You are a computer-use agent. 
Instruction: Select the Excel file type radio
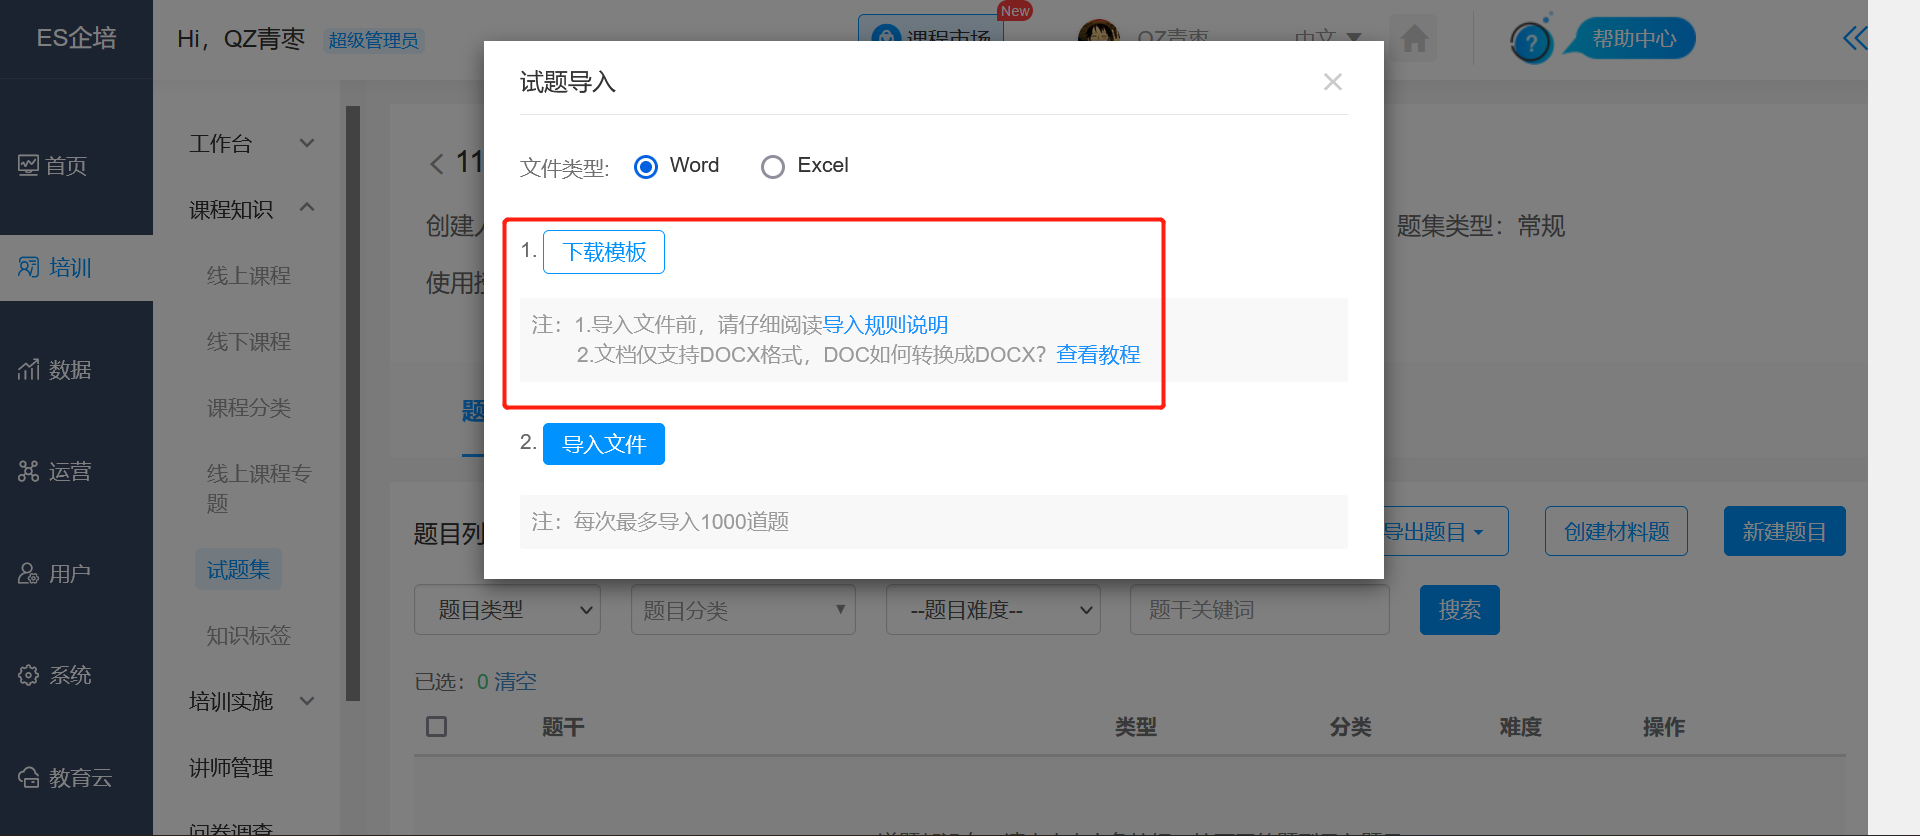pos(772,167)
